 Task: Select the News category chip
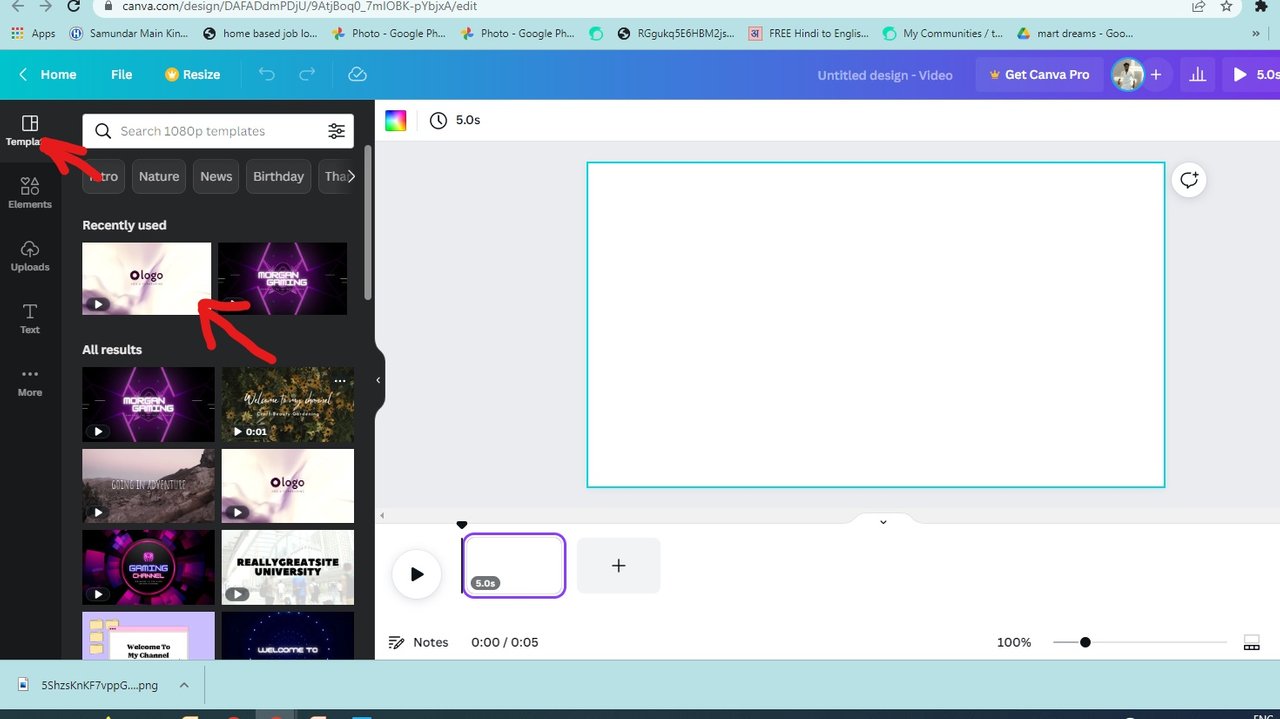point(216,177)
